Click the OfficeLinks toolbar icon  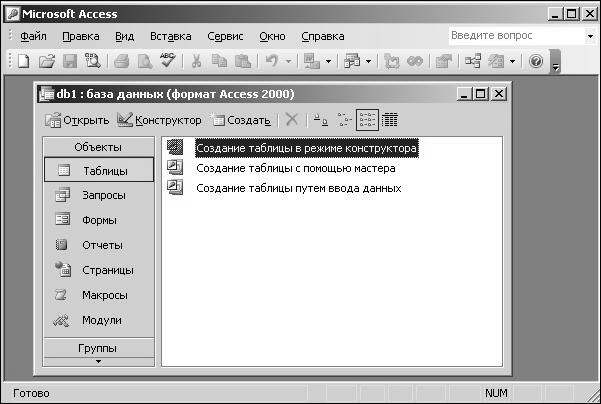(x=312, y=61)
